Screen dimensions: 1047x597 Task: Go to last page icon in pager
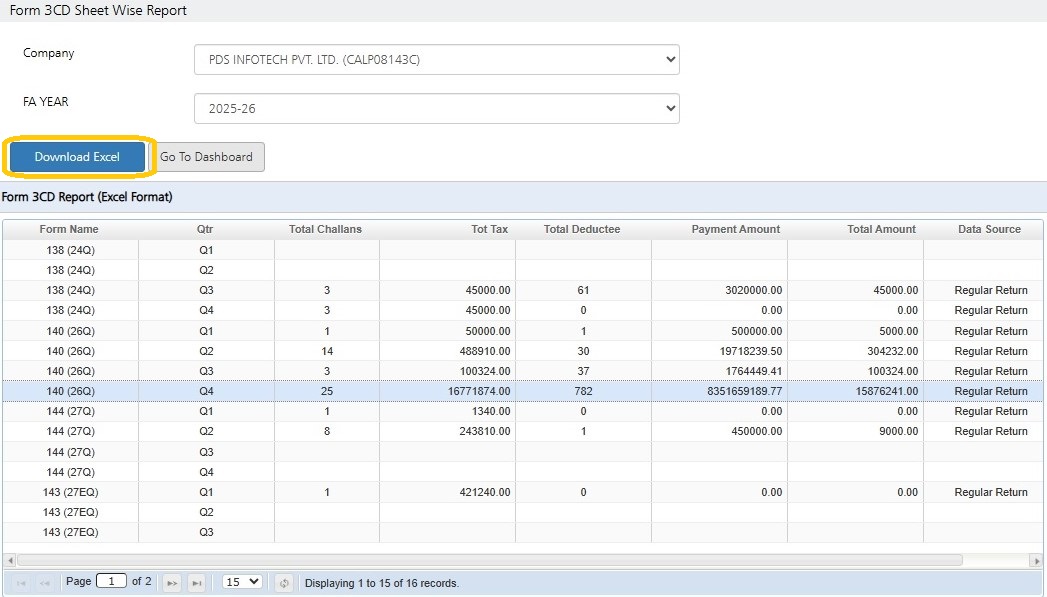pos(196,583)
